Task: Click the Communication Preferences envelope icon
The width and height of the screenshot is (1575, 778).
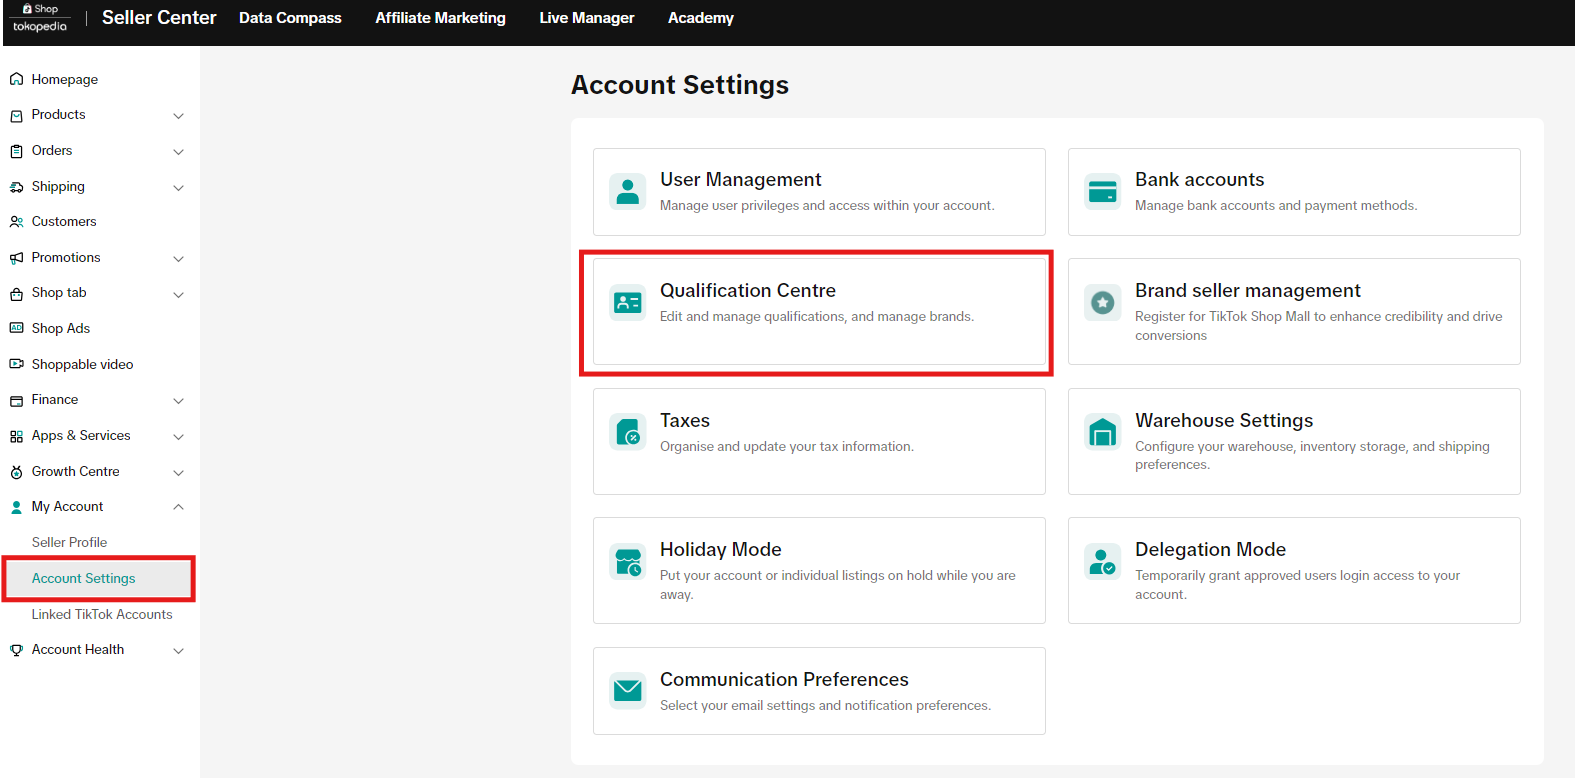Action: [627, 691]
